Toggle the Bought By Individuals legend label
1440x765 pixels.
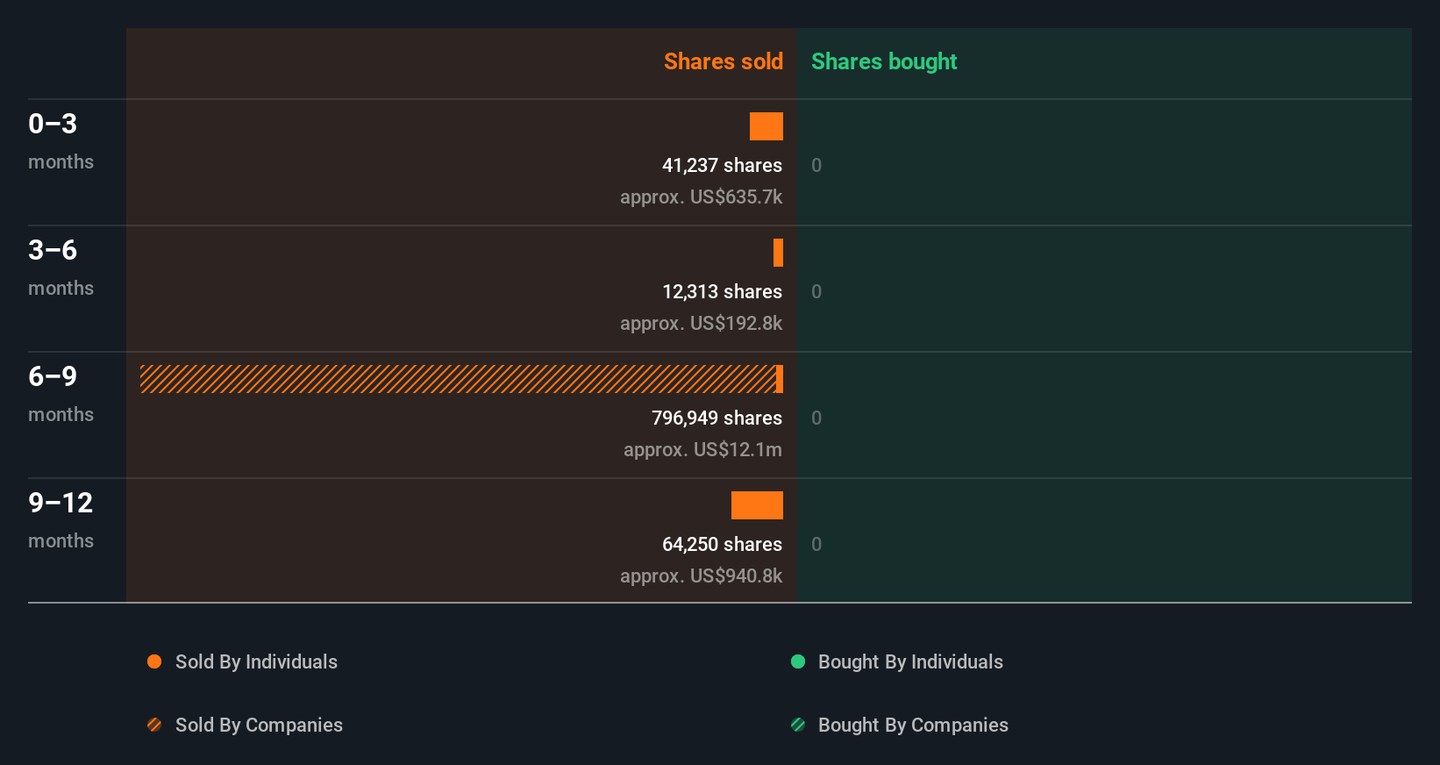(910, 662)
